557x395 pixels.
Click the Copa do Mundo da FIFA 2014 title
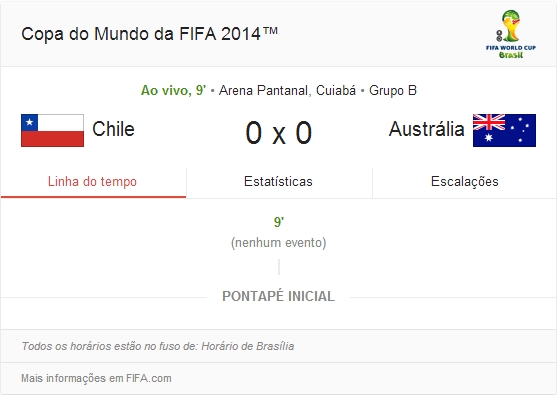click(x=149, y=34)
